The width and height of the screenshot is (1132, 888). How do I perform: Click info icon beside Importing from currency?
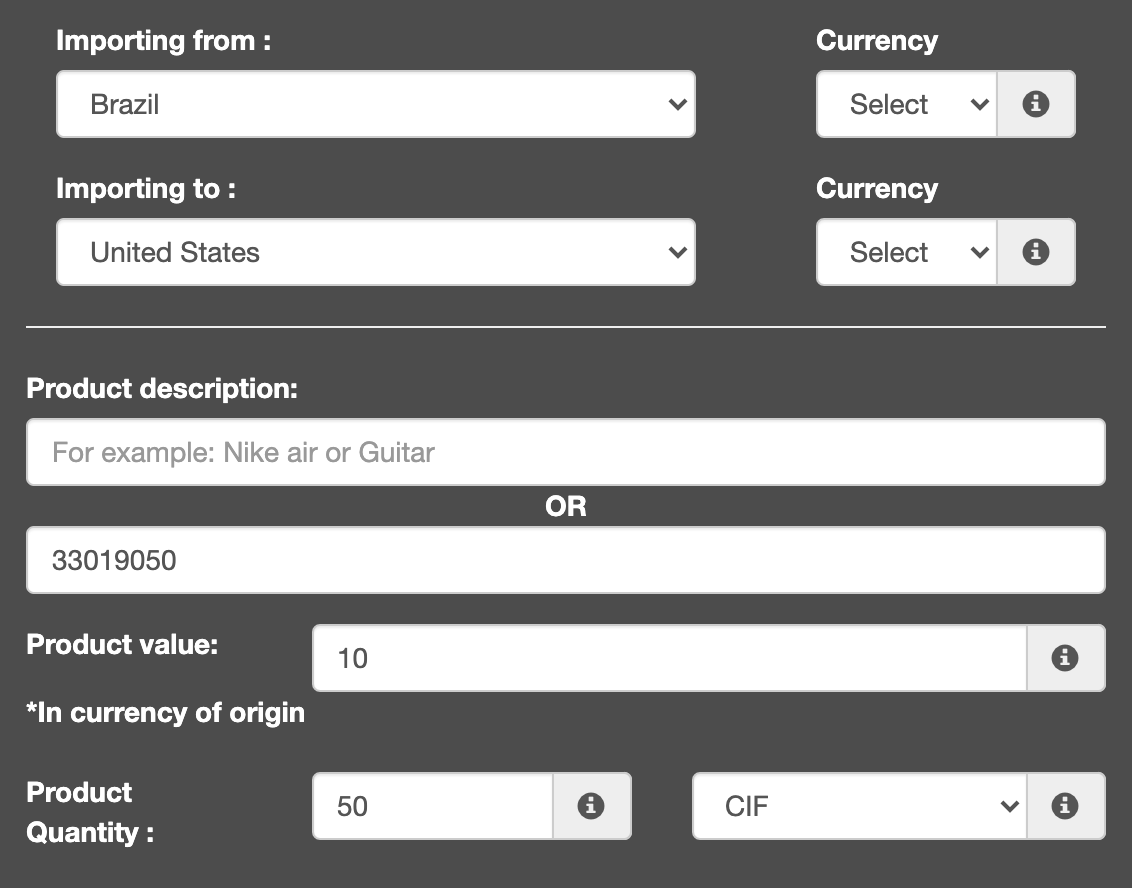pos(1036,104)
